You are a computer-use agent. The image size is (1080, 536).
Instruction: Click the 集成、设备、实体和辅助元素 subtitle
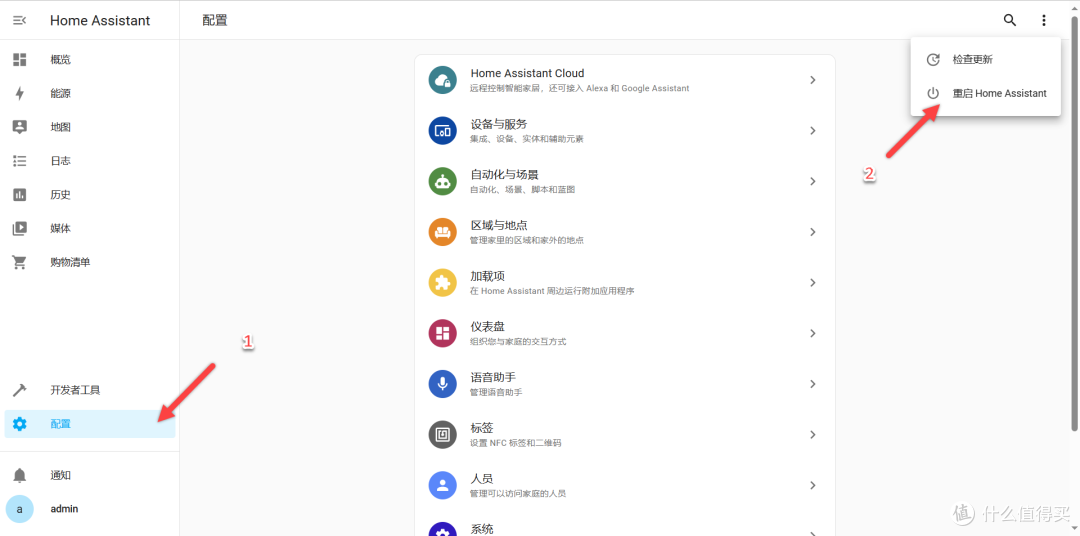click(527, 139)
